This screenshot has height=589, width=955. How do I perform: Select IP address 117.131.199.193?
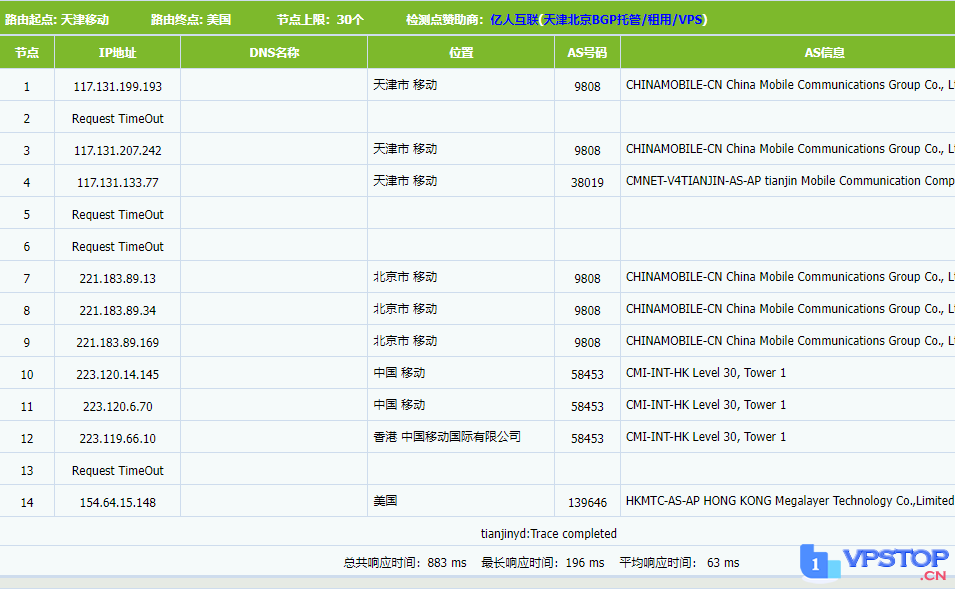coord(118,86)
